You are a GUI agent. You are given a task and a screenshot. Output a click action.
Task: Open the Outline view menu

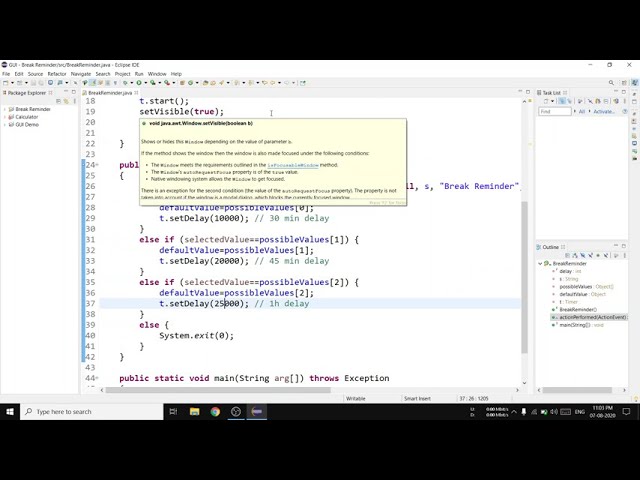click(x=624, y=256)
